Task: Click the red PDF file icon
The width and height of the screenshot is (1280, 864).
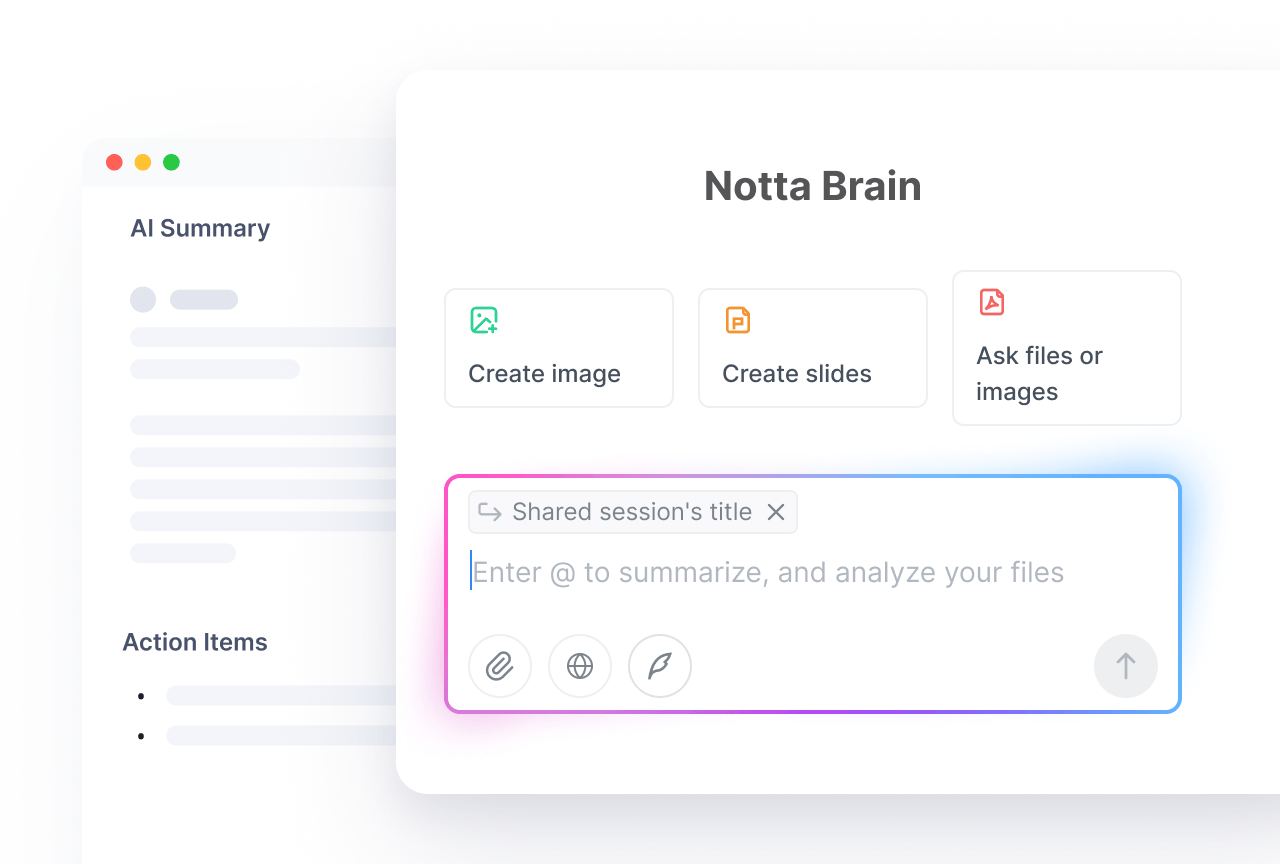Action: coord(992,302)
